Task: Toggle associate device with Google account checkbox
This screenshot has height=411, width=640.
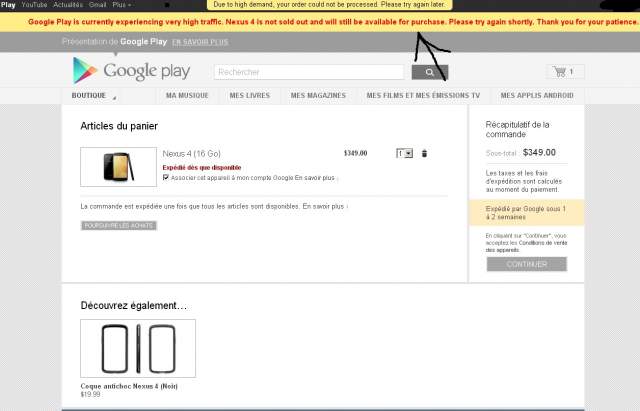Action: pyautogui.click(x=166, y=177)
